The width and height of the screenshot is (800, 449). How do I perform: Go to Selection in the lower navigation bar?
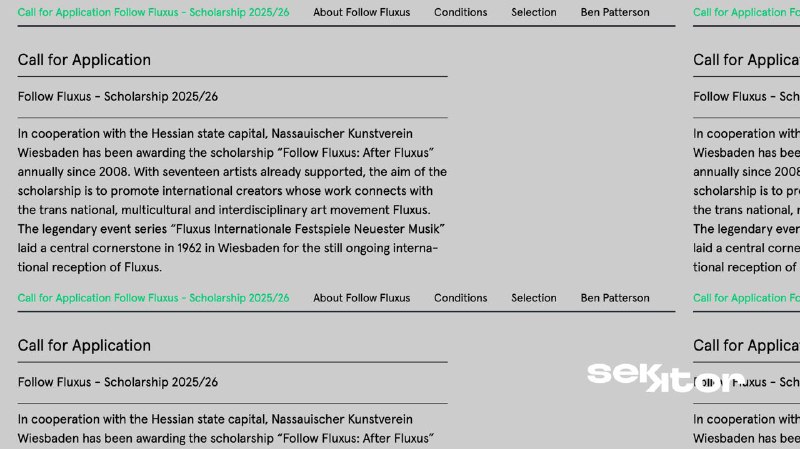533,298
